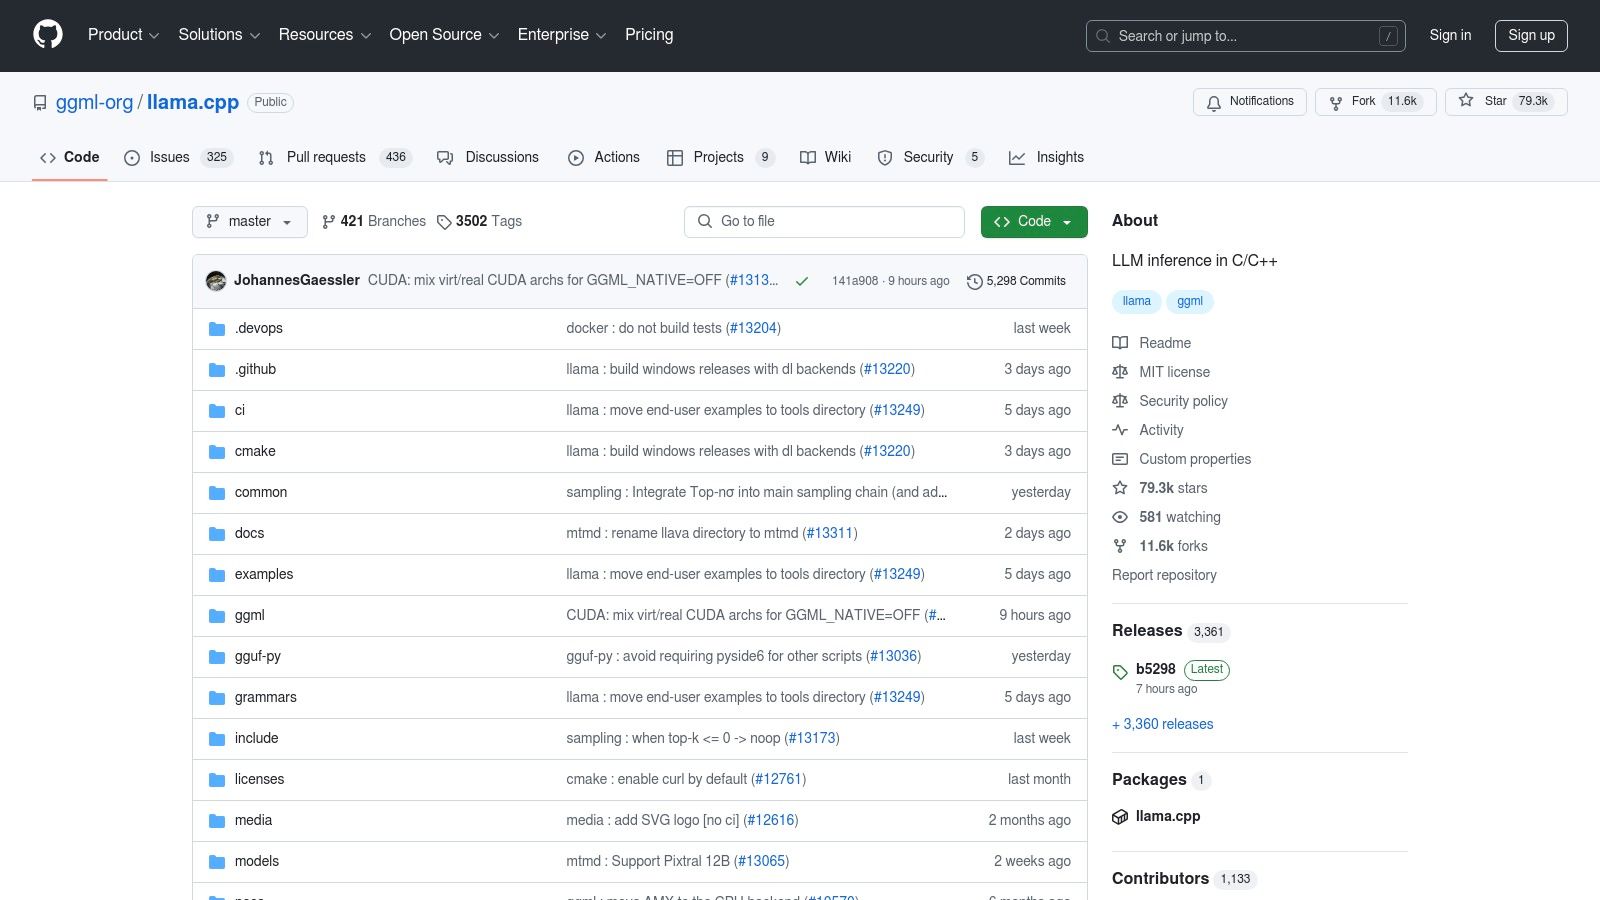Click the folder icon for cmake
The height and width of the screenshot is (900, 1600).
click(x=217, y=452)
